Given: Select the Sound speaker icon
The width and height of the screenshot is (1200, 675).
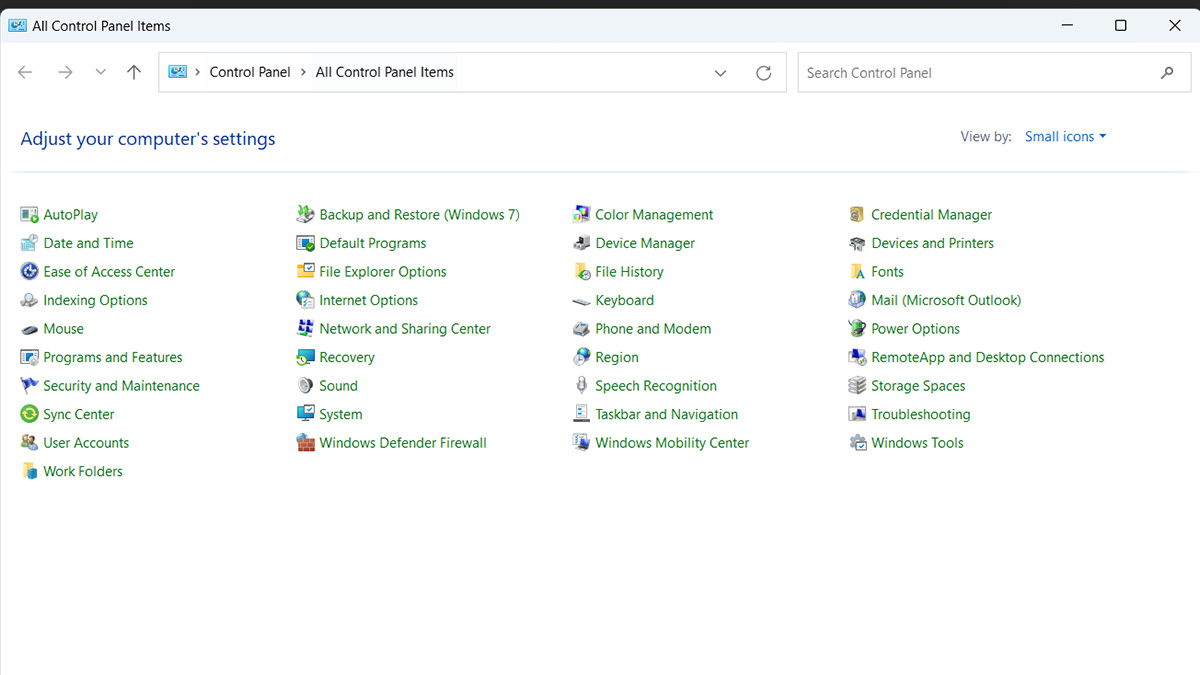Looking at the screenshot, I should click(x=305, y=386).
